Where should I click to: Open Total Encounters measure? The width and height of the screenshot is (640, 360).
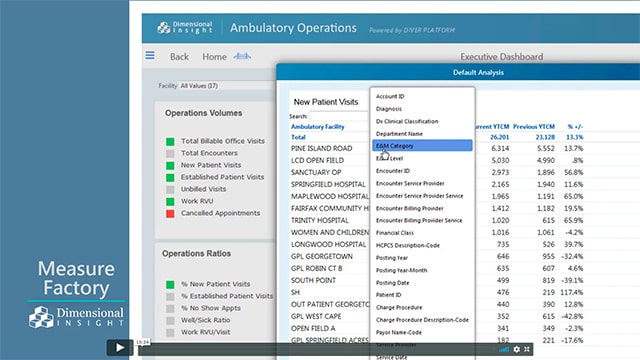point(209,153)
